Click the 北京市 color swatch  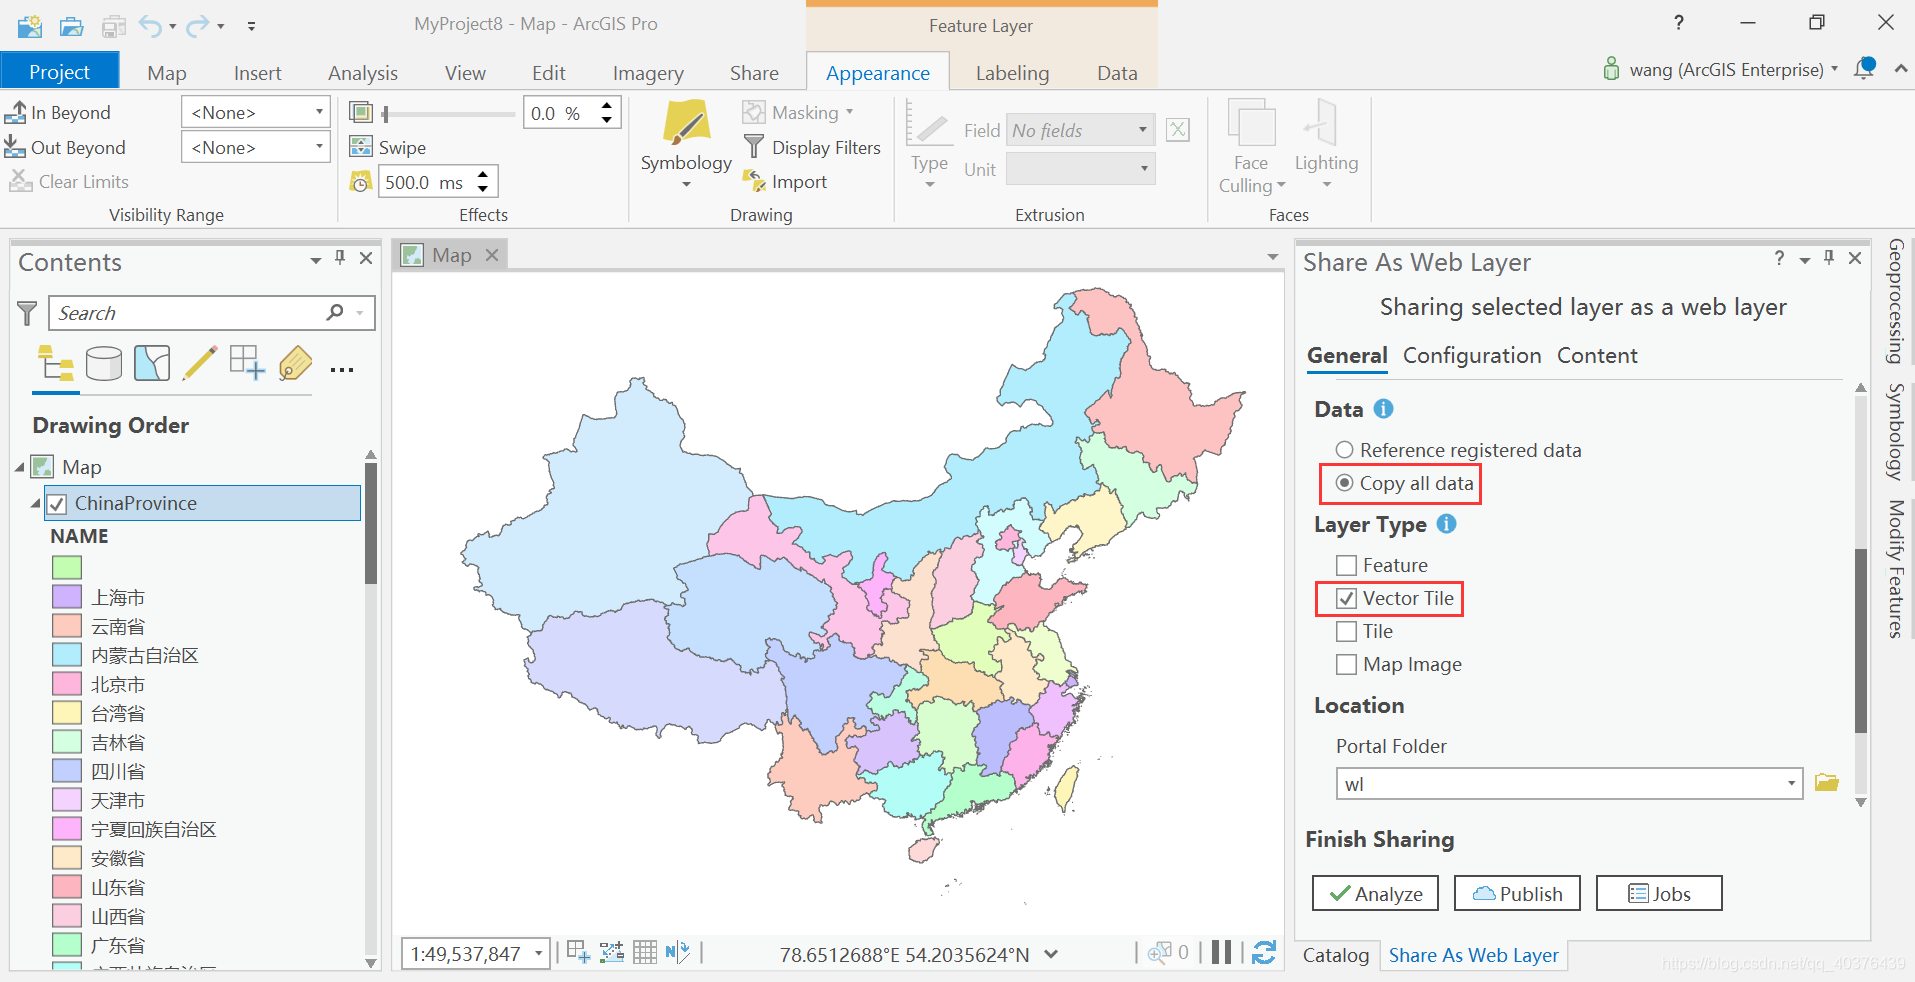point(66,684)
